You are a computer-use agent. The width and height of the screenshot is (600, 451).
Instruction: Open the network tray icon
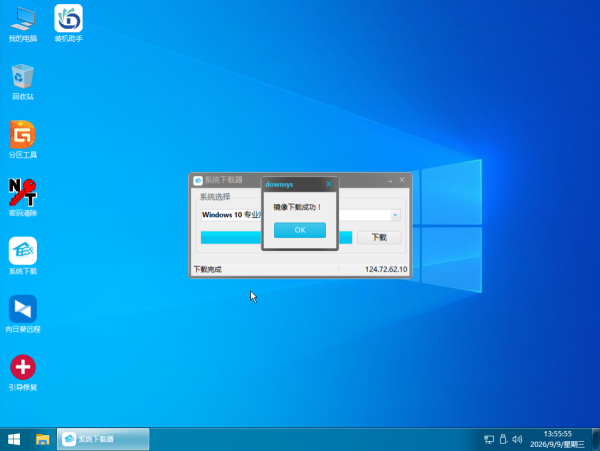click(489, 439)
